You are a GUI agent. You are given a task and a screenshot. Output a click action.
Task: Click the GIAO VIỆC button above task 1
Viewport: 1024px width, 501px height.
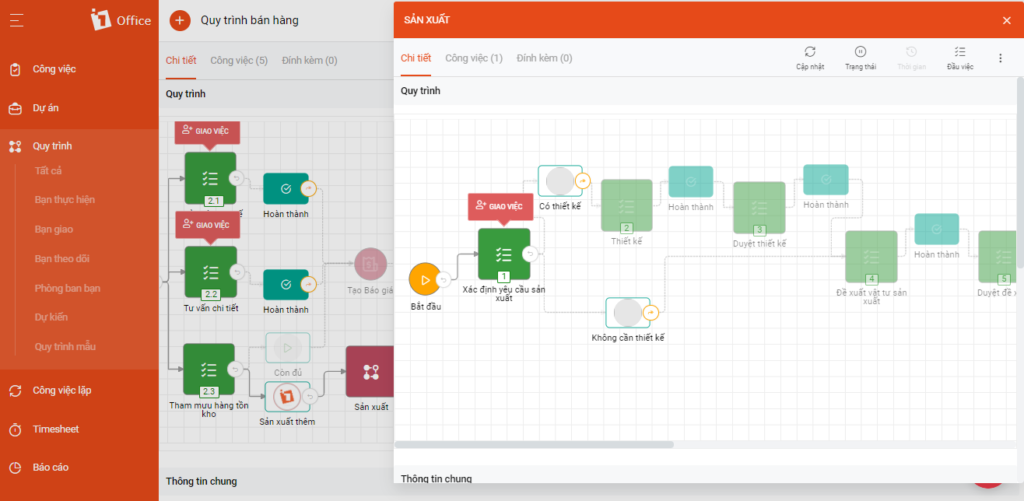pos(500,206)
